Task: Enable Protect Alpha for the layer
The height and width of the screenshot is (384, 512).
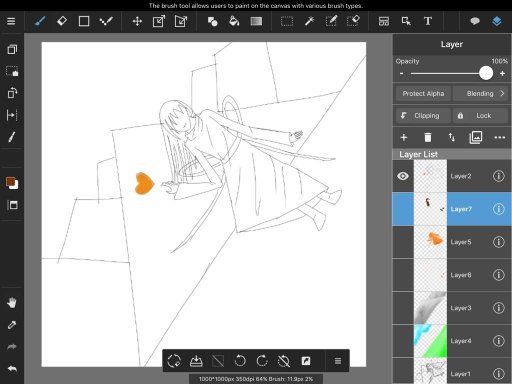Action: point(423,94)
